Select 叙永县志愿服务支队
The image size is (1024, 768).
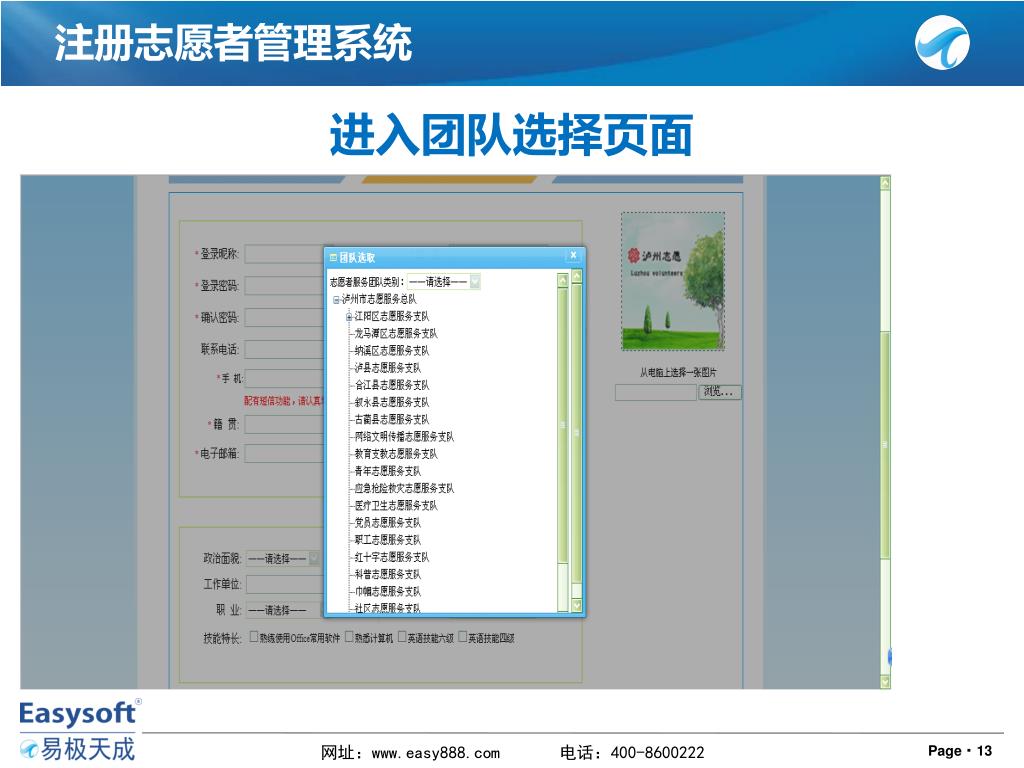click(391, 402)
